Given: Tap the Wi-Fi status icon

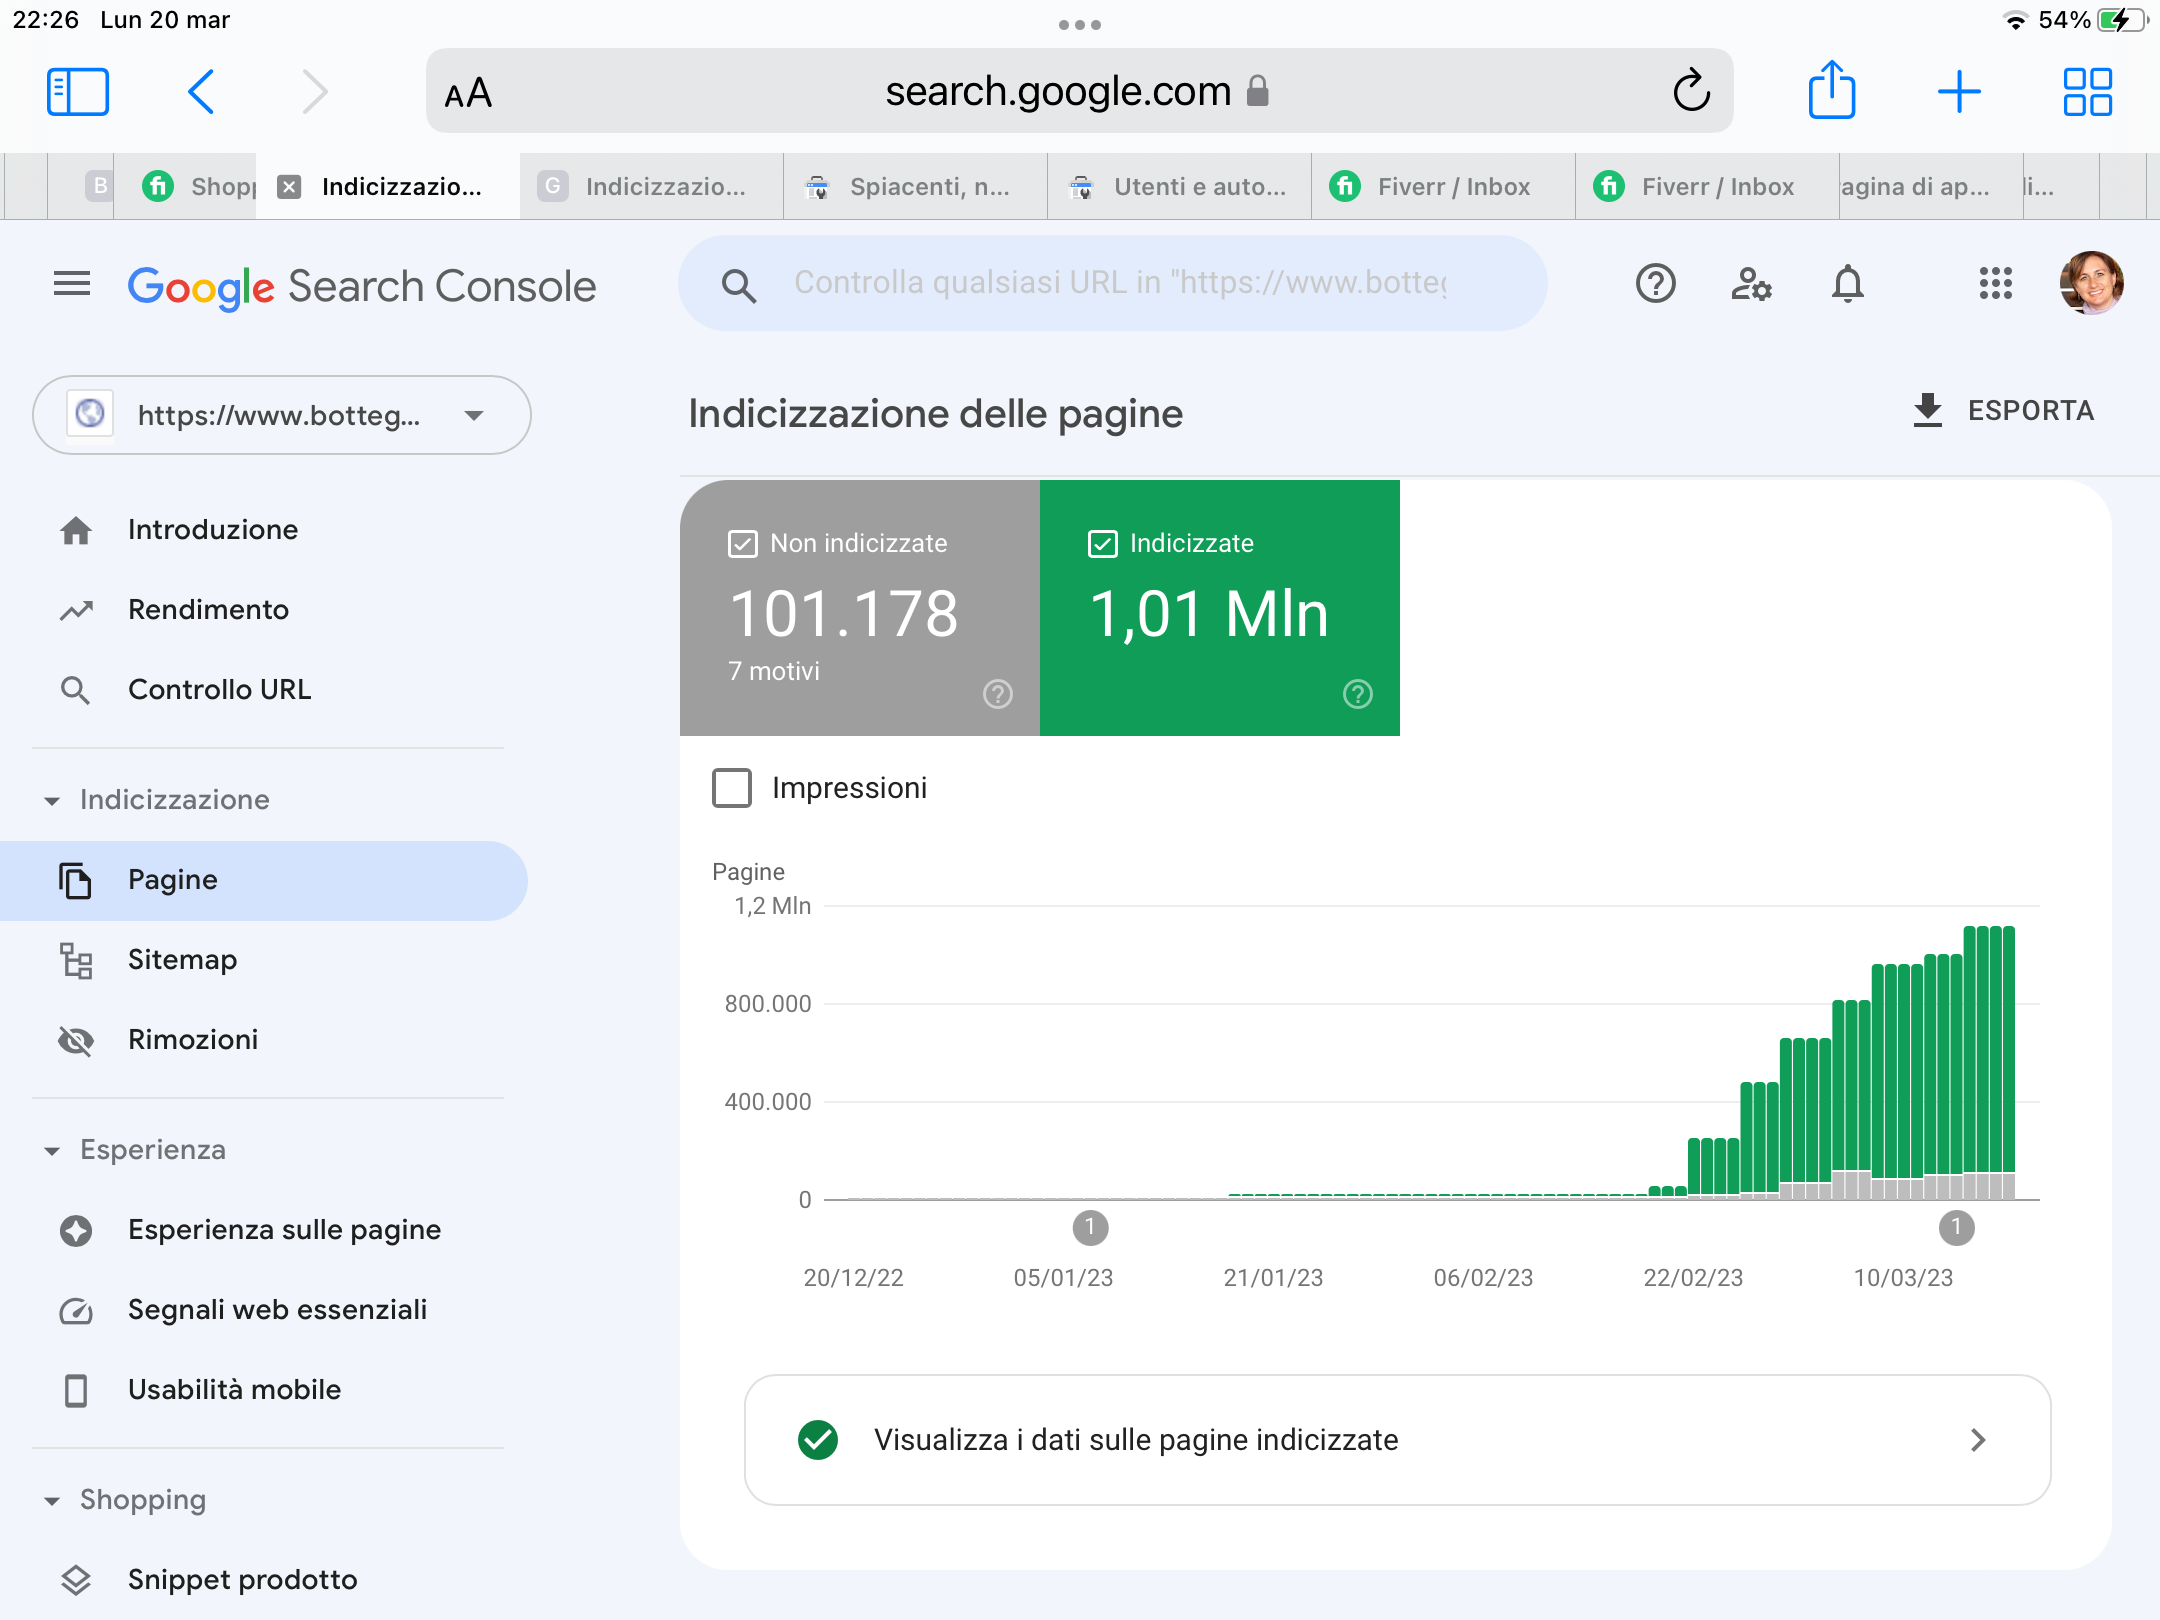Looking at the screenshot, I should [x=2016, y=20].
